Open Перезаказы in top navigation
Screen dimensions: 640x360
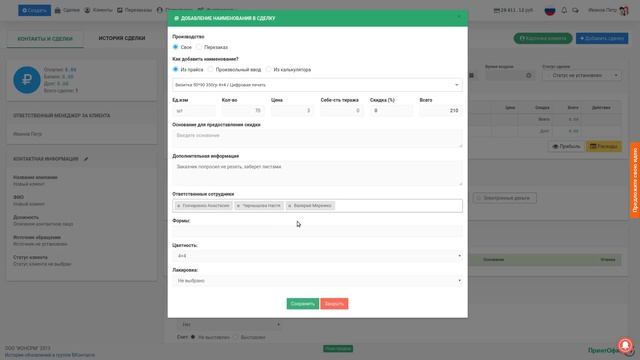(134, 10)
